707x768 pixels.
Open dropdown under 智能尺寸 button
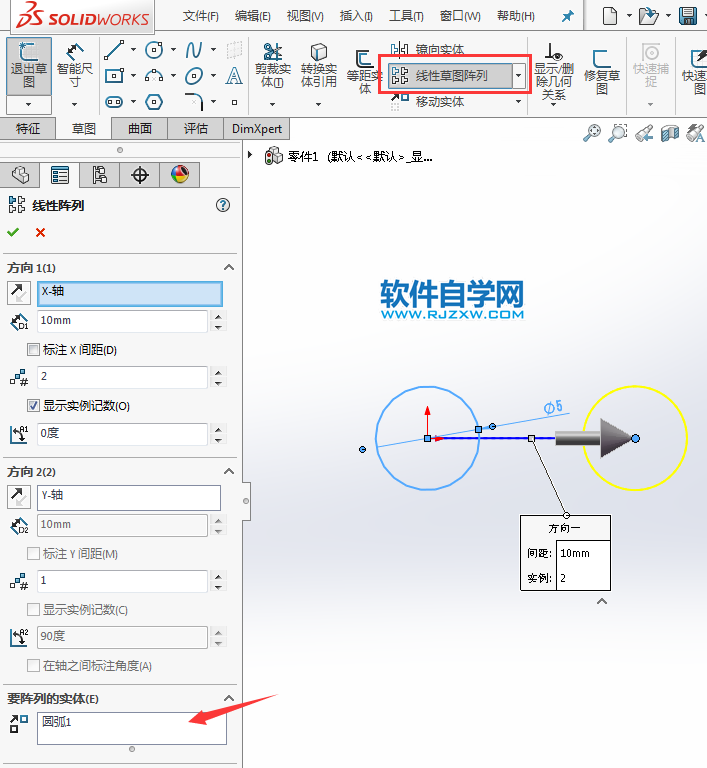(x=74, y=104)
